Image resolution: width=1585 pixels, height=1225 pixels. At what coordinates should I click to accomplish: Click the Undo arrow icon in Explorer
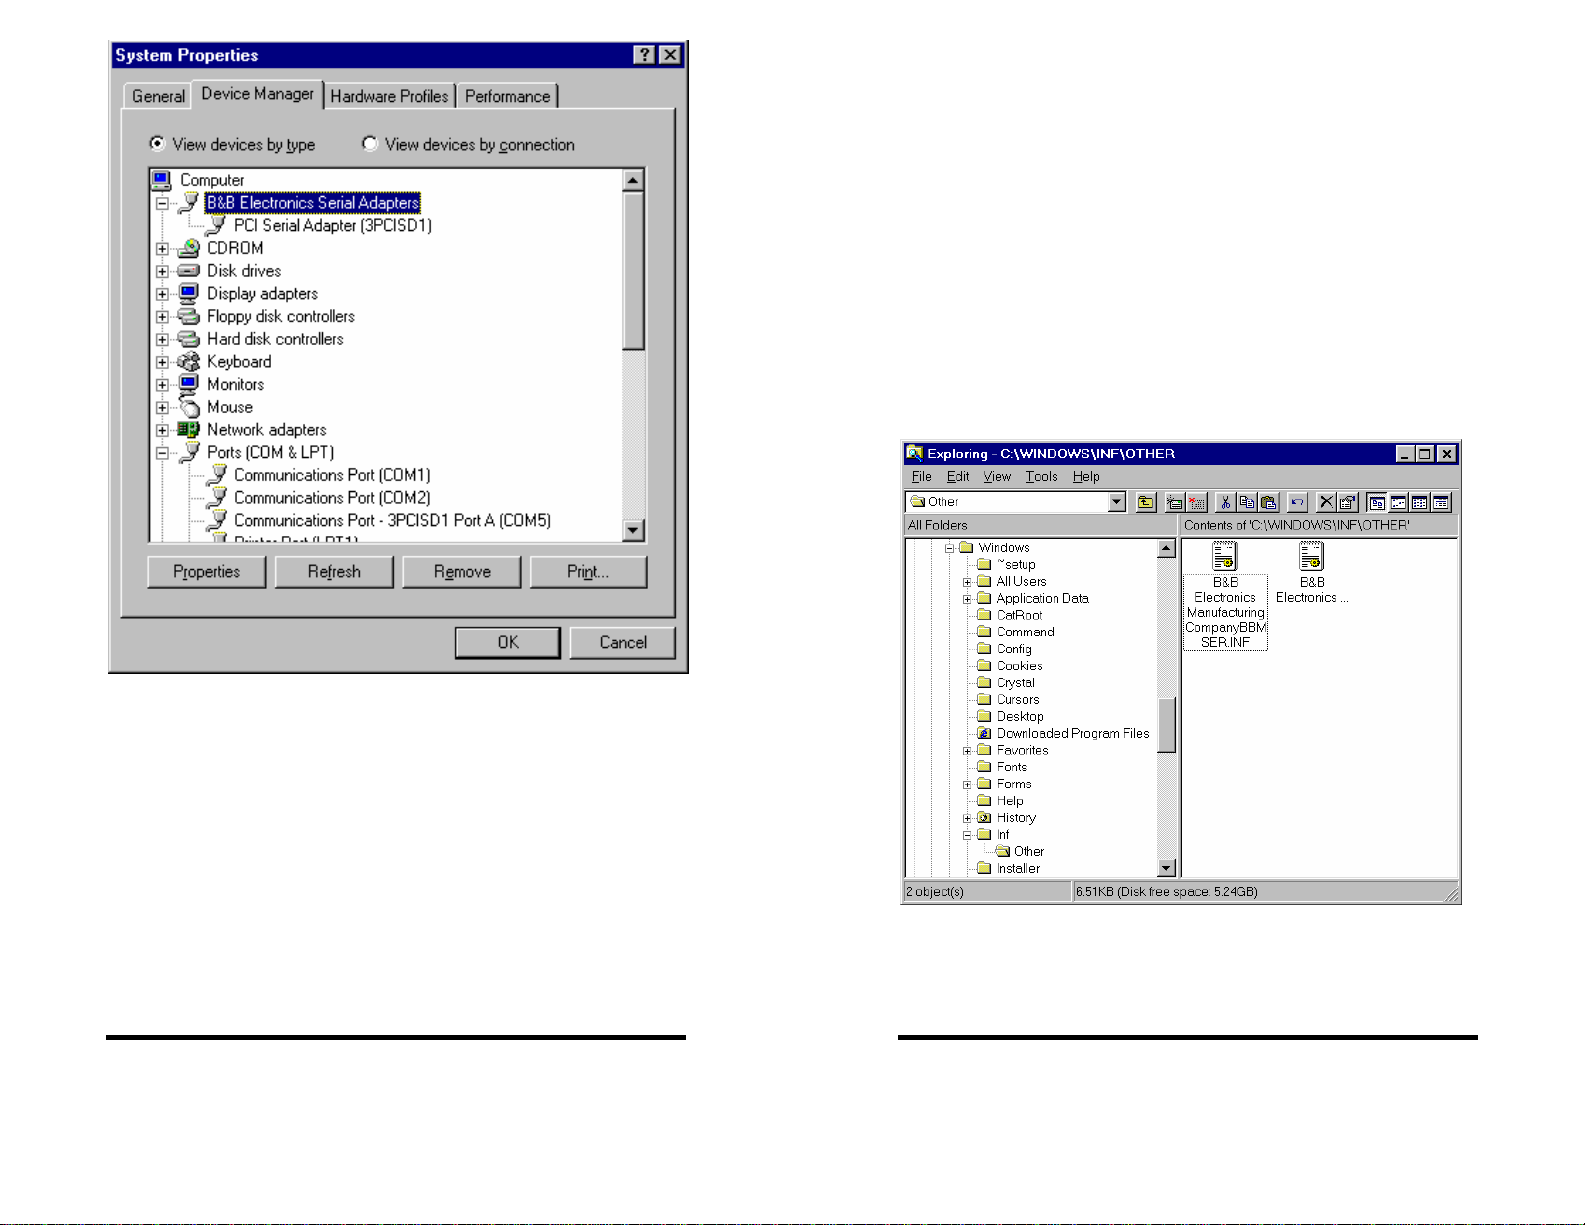(1297, 503)
